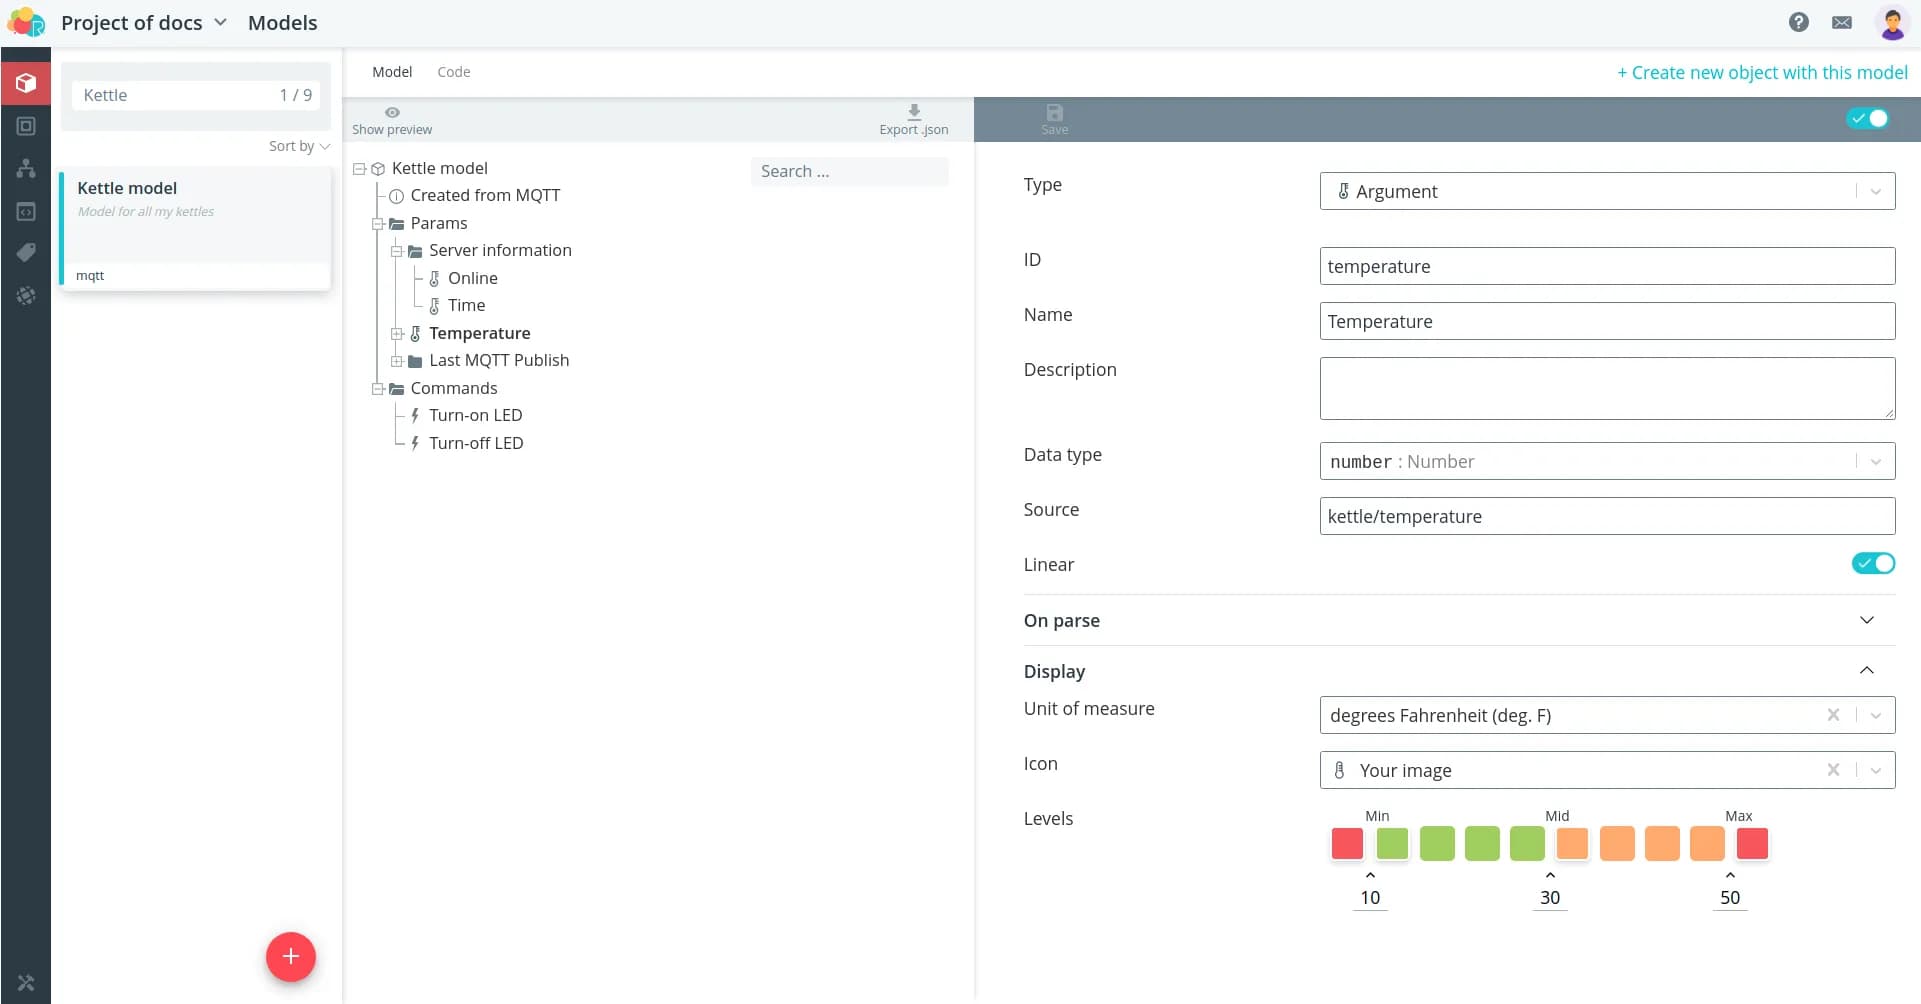Image resolution: width=1921 pixels, height=1004 pixels.
Task: Collapse the Server information folder
Action: point(397,251)
